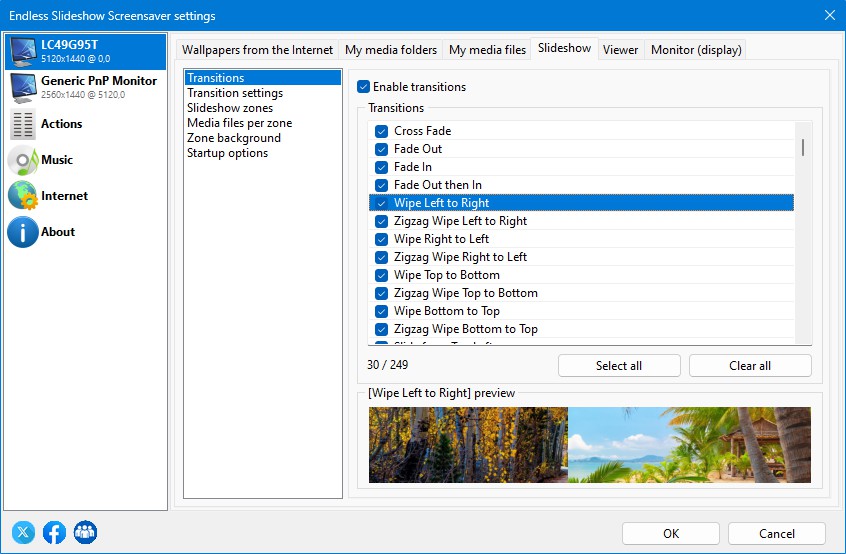Select the Zigzag Wipe Right to Left text
Image resolution: width=846 pixels, height=554 pixels.
460,257
